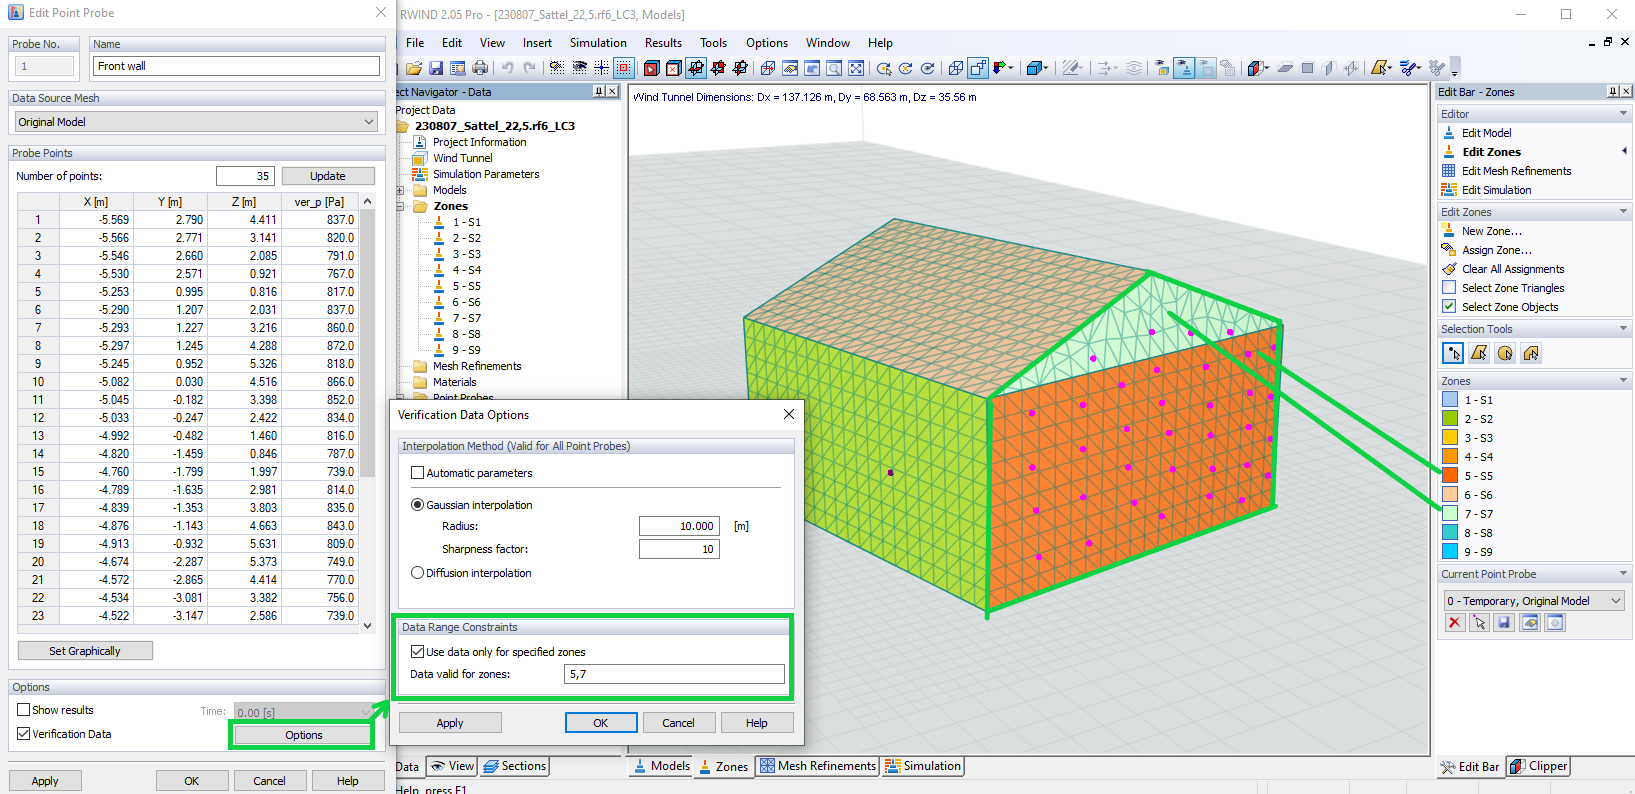This screenshot has width=1635, height=794.
Task: Click the Open file folder icon in toolbar
Action: click(414, 68)
